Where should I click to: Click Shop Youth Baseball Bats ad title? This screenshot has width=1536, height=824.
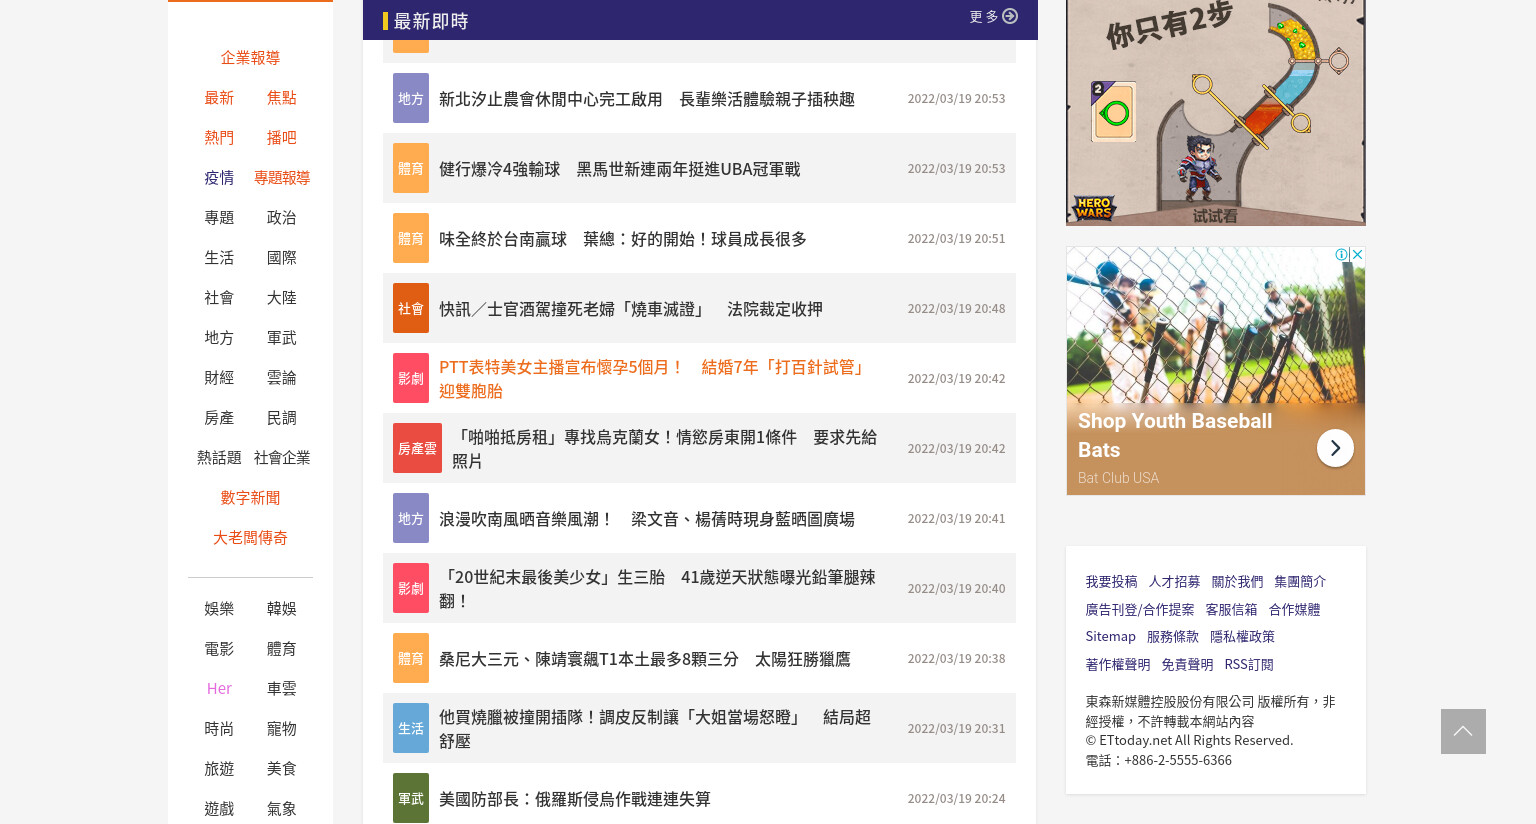pos(1175,436)
